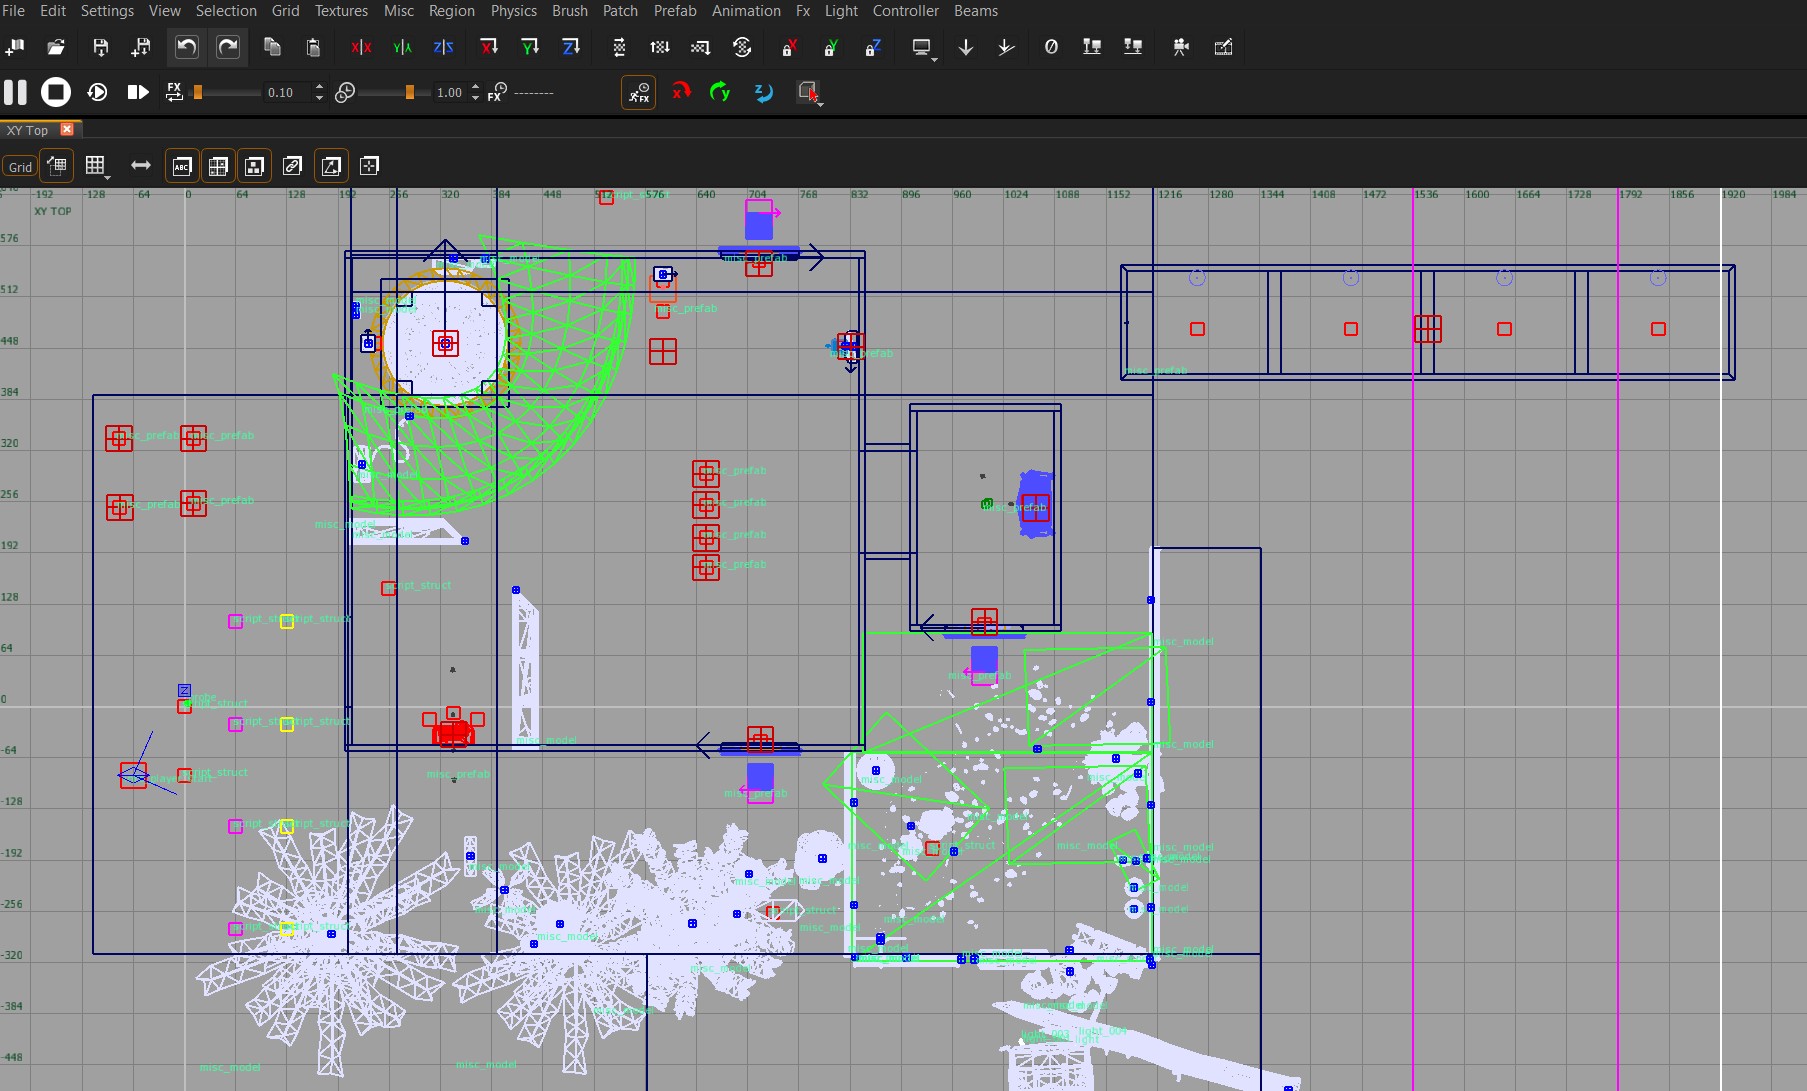Click the new map icon
This screenshot has height=1091, width=1807.
point(15,47)
